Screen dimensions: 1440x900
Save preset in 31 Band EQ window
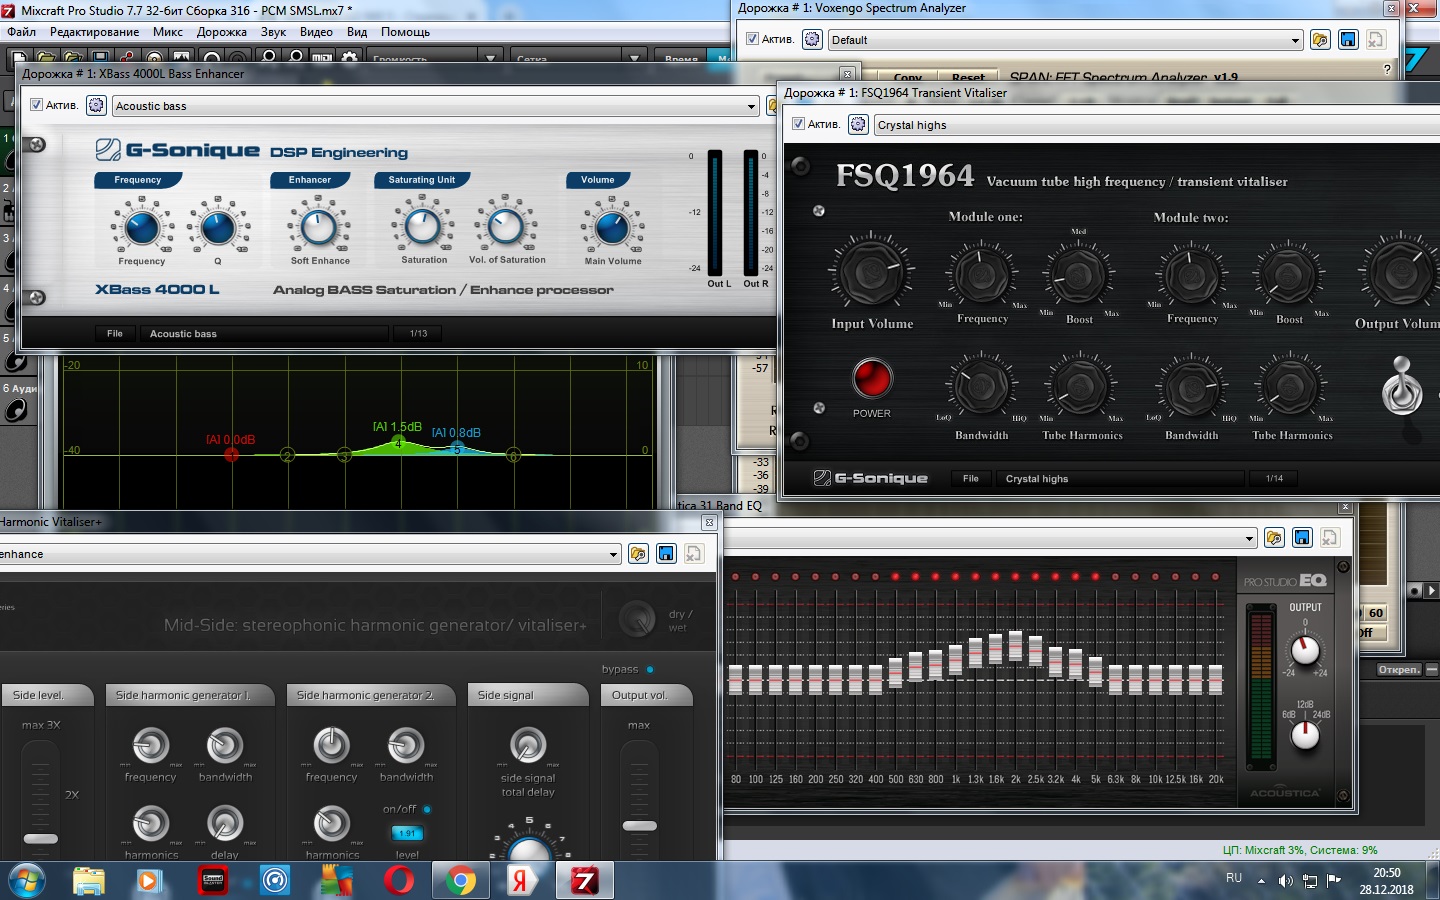tap(1302, 537)
